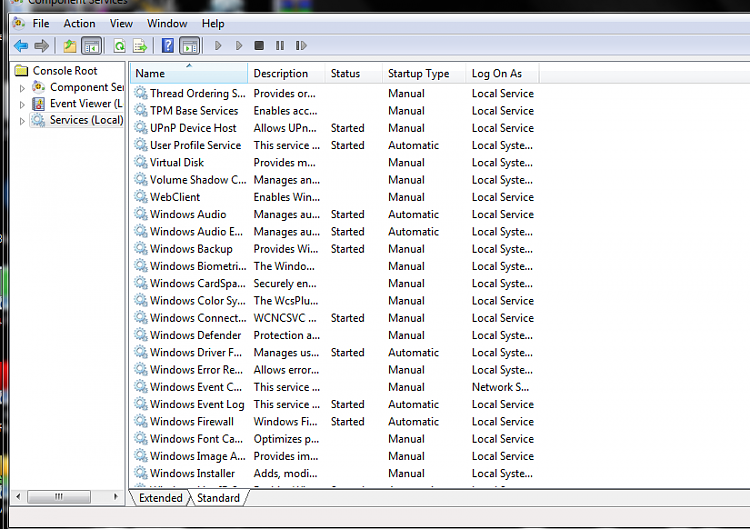Toggle Show/Hide Console Tree icon
The image size is (750, 529).
click(x=91, y=46)
